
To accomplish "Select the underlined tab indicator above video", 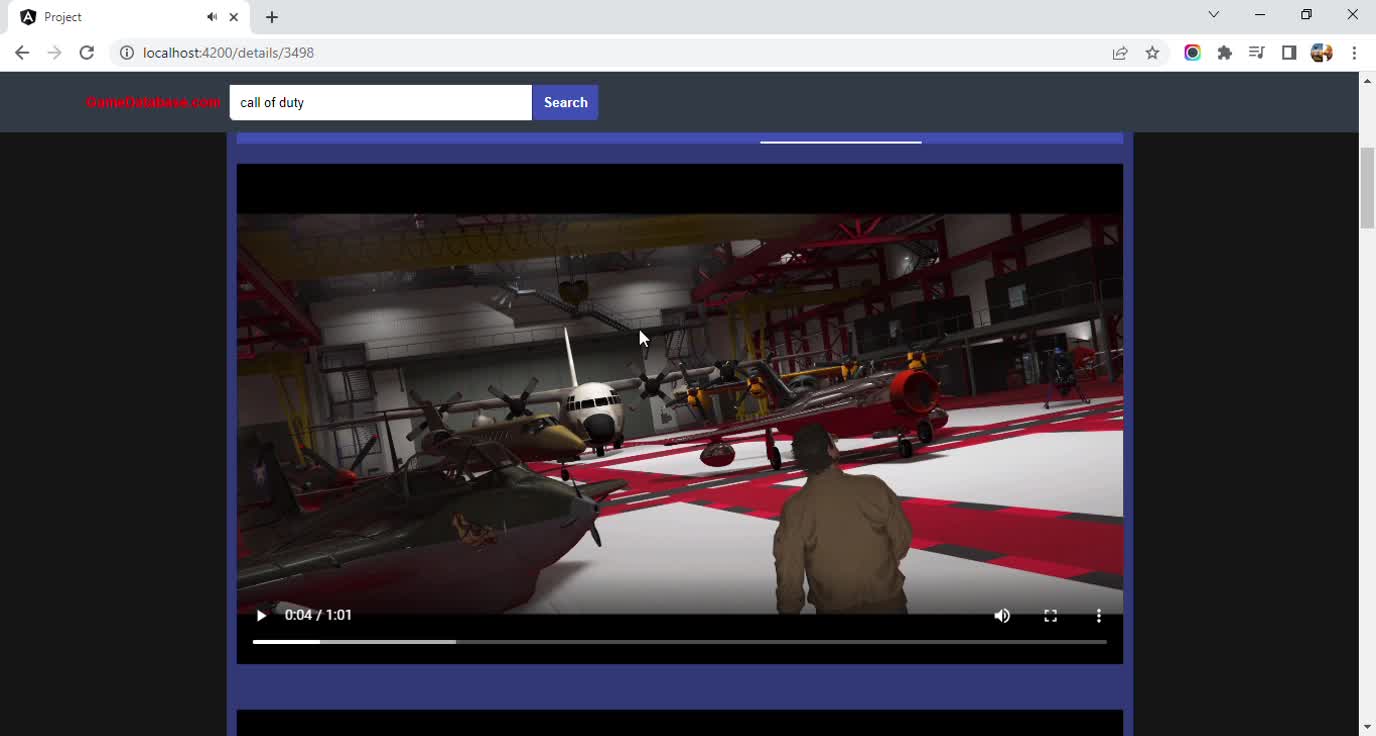I will click(x=840, y=142).
